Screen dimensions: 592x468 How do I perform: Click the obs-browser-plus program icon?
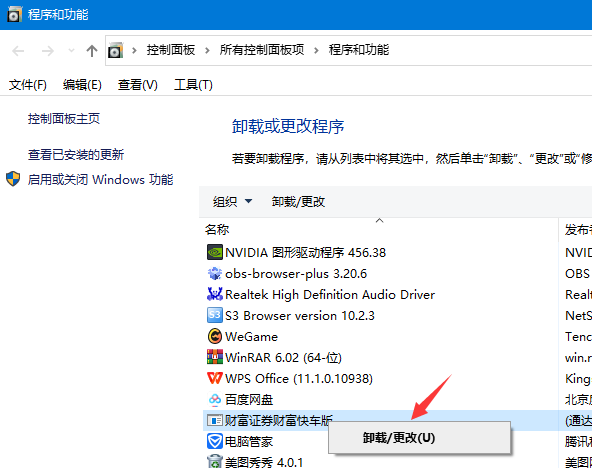pos(215,273)
